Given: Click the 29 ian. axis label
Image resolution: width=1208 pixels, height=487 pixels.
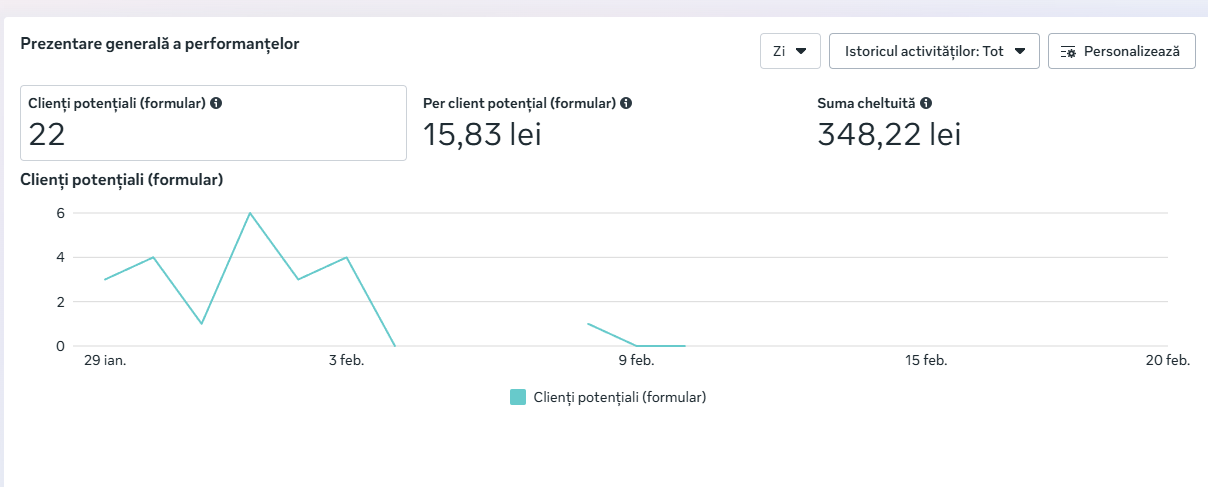Looking at the screenshot, I should pos(105,360).
